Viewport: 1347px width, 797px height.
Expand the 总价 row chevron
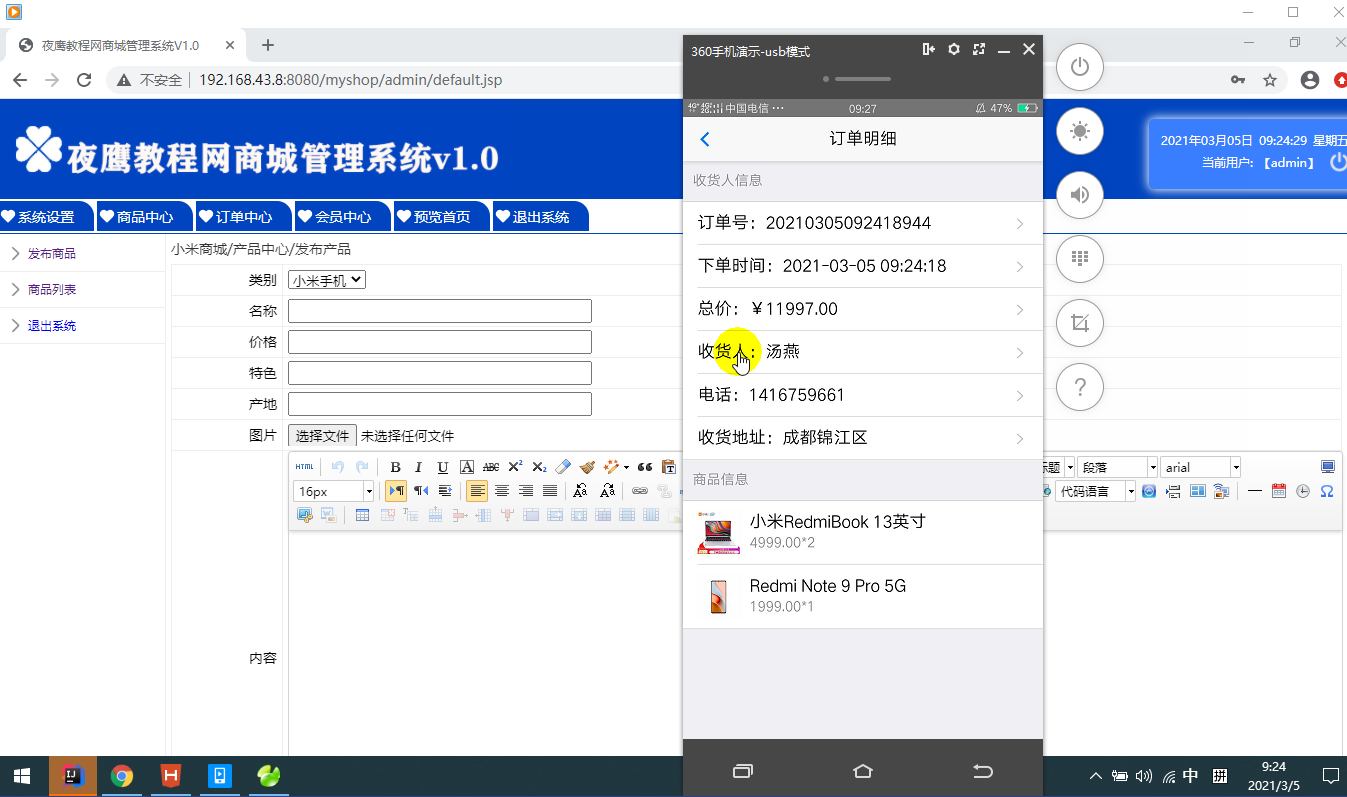[x=1020, y=310]
